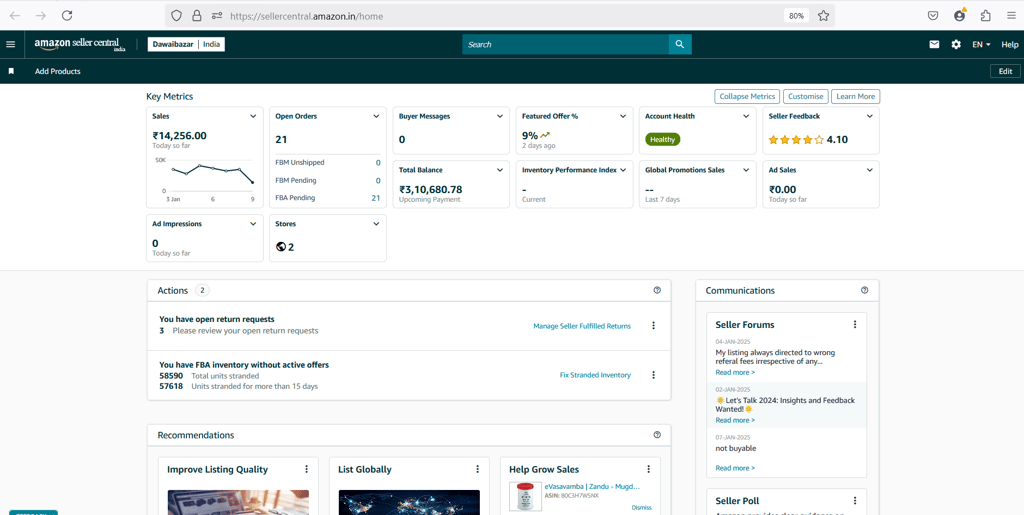Expand the Inventory Performance Index chevron
Viewport: 1024px width, 515px height.
[x=623, y=170]
